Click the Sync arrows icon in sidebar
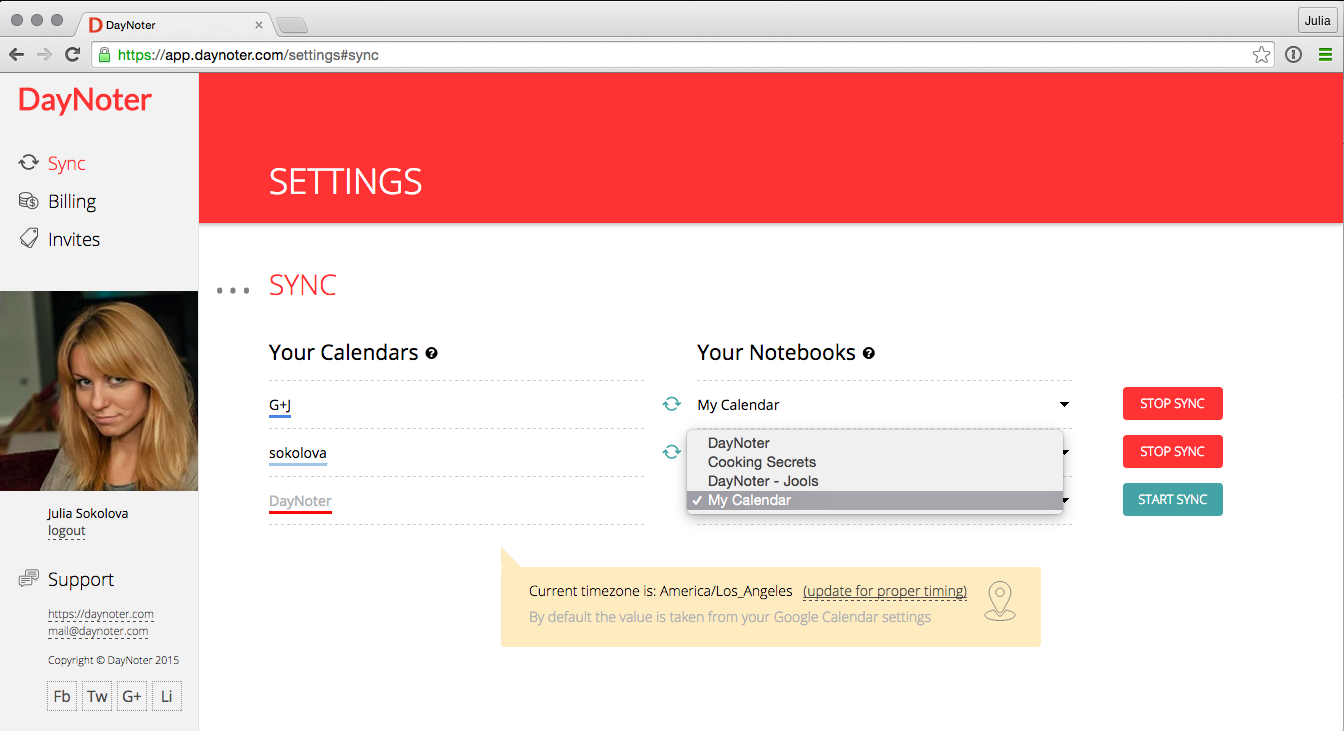The image size is (1344, 731). pos(29,163)
